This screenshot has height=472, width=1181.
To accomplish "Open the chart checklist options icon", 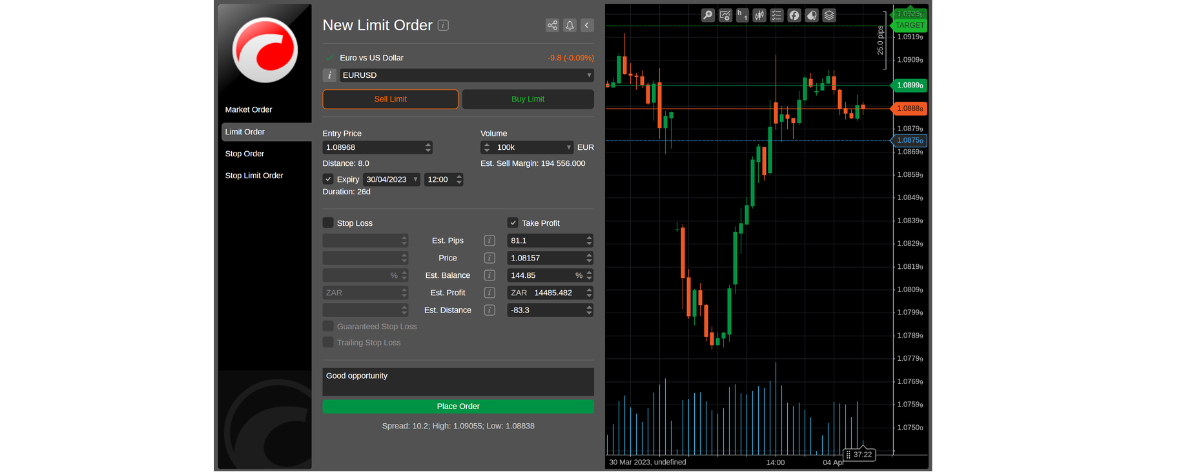I will (777, 15).
